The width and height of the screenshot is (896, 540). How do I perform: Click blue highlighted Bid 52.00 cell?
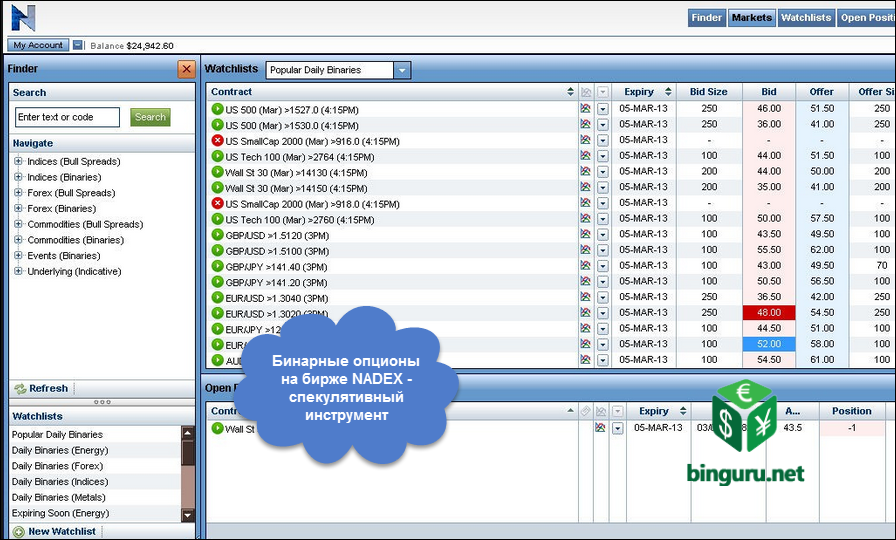[769, 344]
